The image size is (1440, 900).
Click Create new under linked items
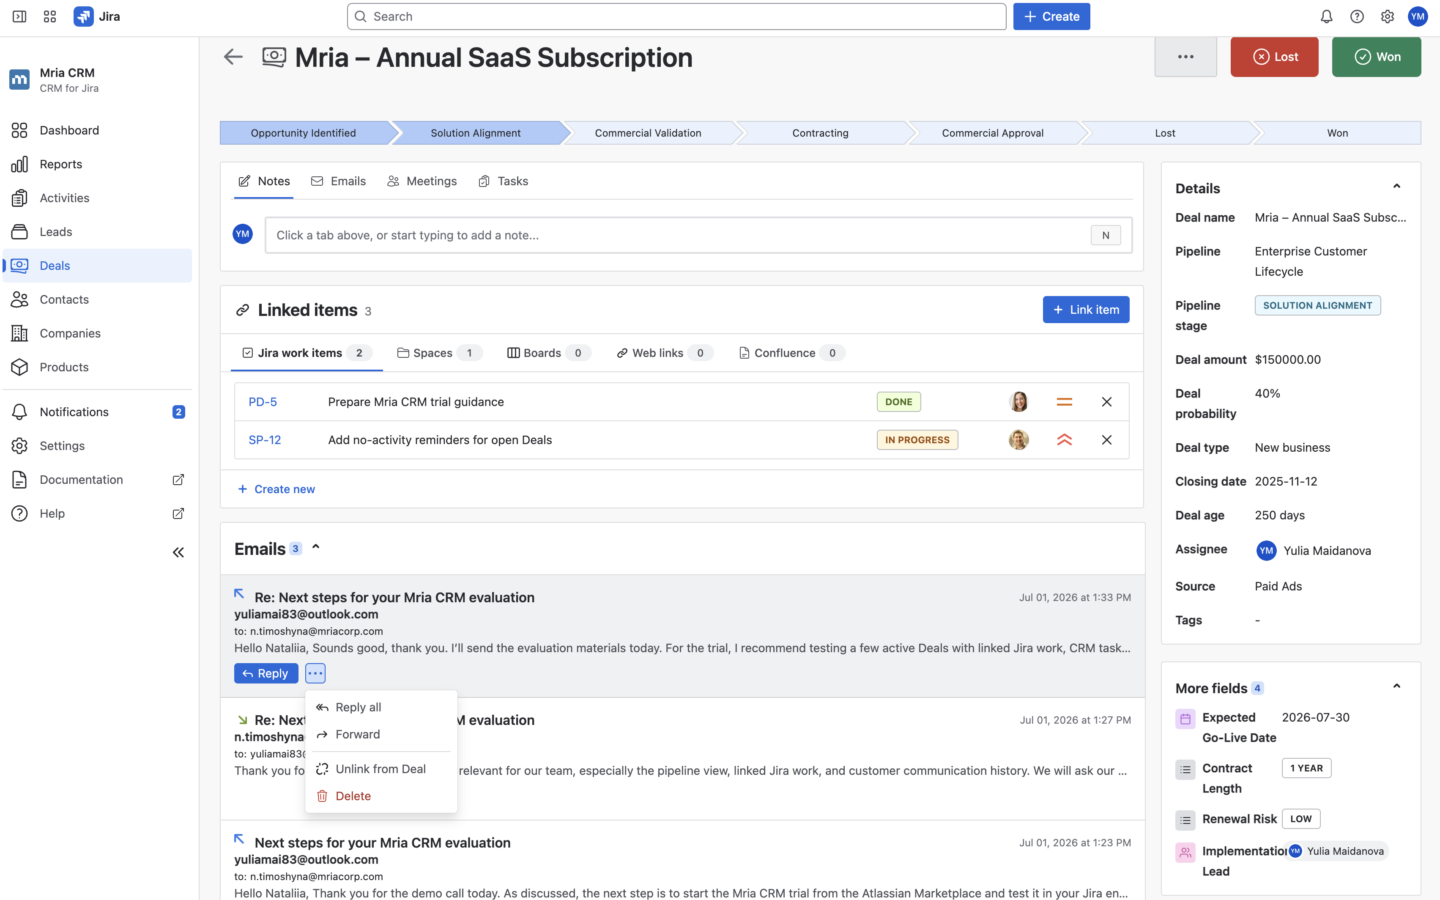276,489
